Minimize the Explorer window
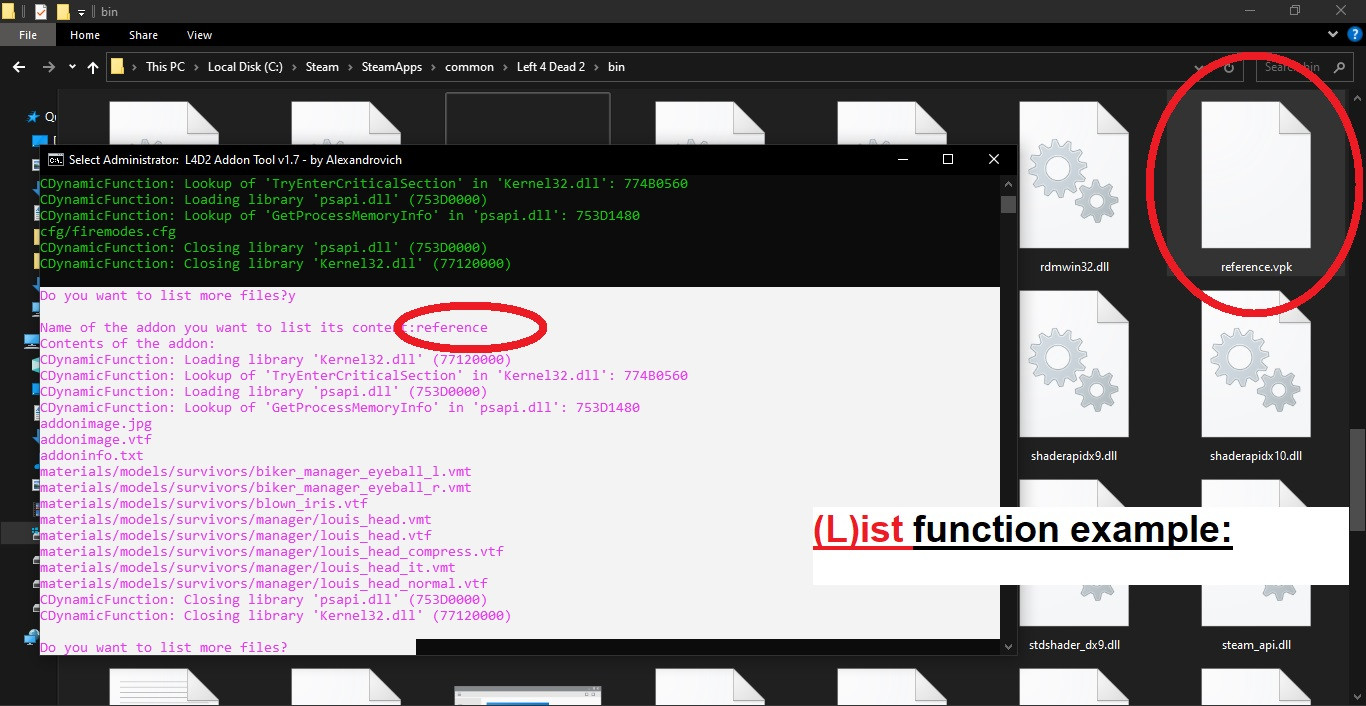 point(1248,11)
